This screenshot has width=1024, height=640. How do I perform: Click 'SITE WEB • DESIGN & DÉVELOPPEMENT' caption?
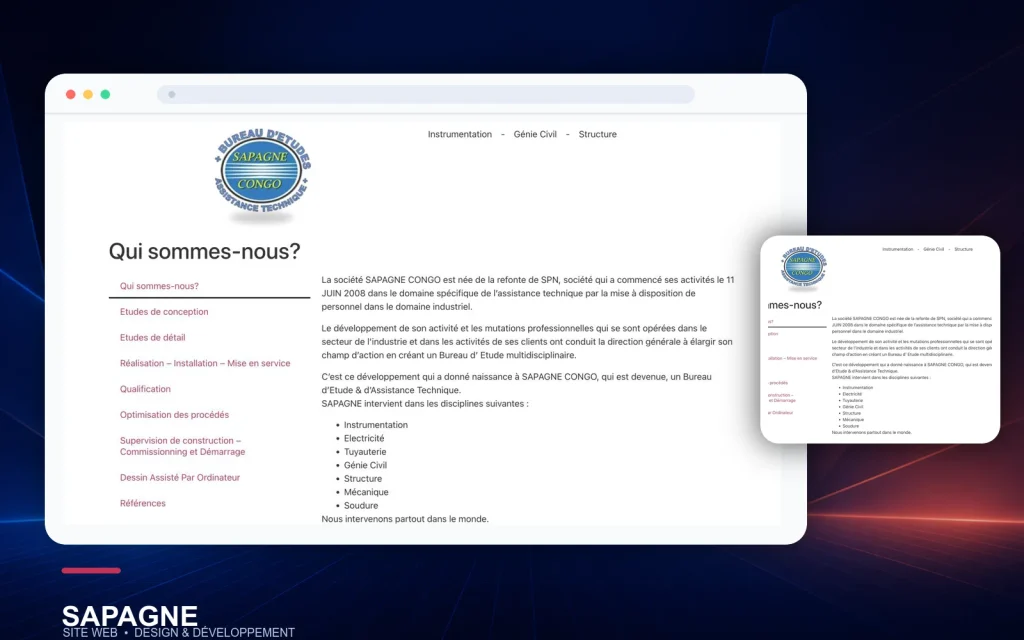coord(179,632)
